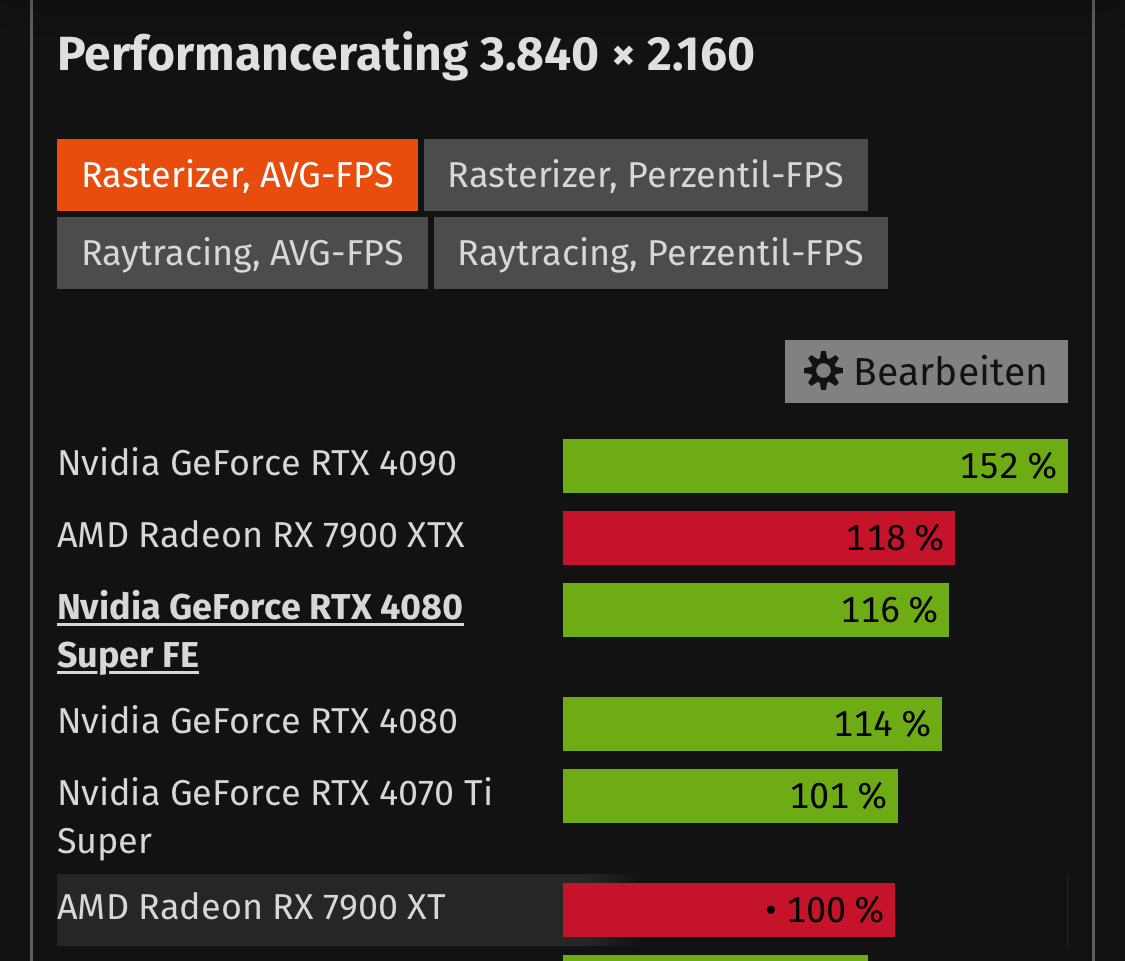The width and height of the screenshot is (1125, 961).
Task: Select Nvidia GeForce RTX 4070 Ti Super label
Action: click(x=275, y=817)
